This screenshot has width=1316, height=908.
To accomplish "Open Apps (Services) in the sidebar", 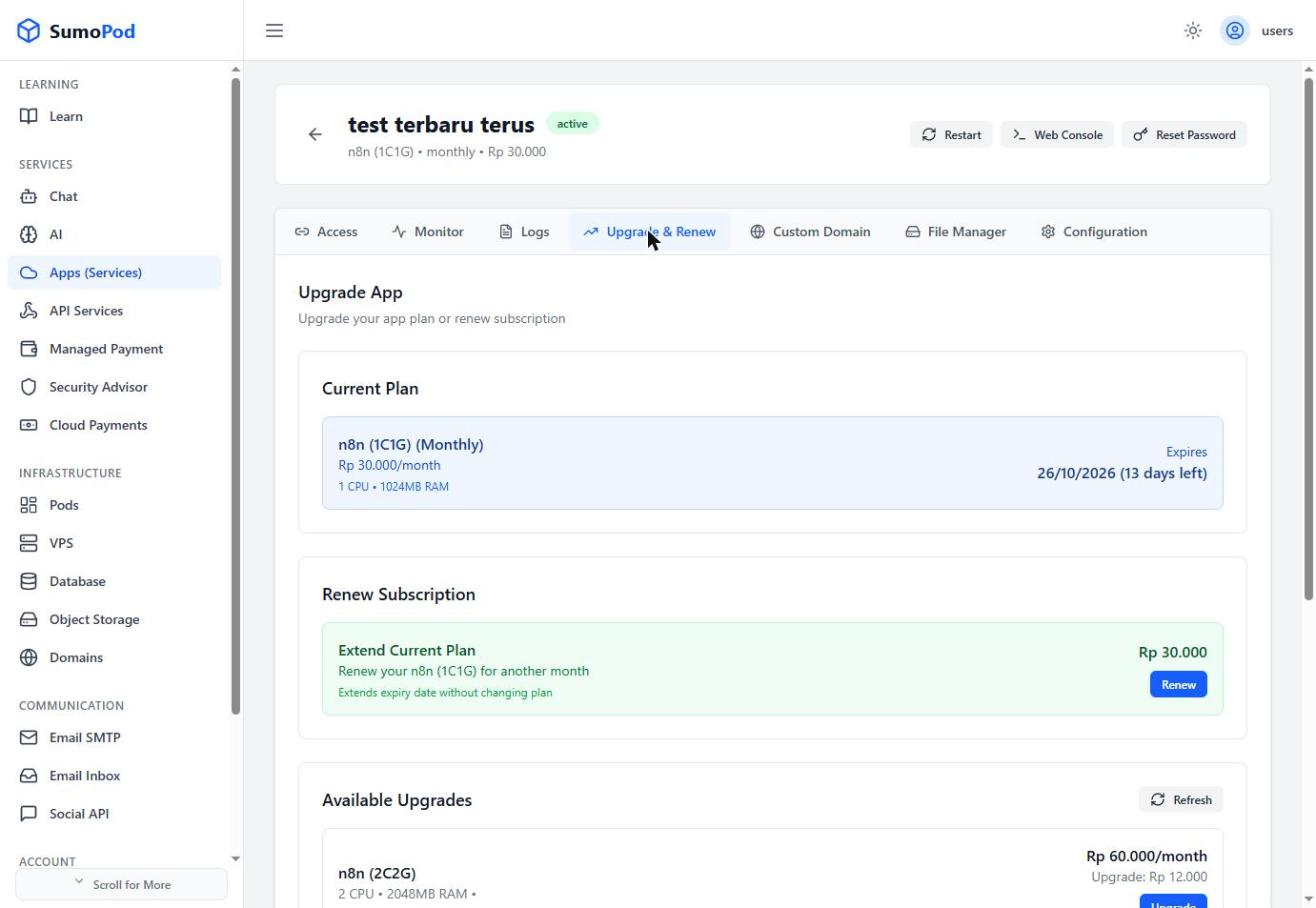I will pyautogui.click(x=114, y=272).
